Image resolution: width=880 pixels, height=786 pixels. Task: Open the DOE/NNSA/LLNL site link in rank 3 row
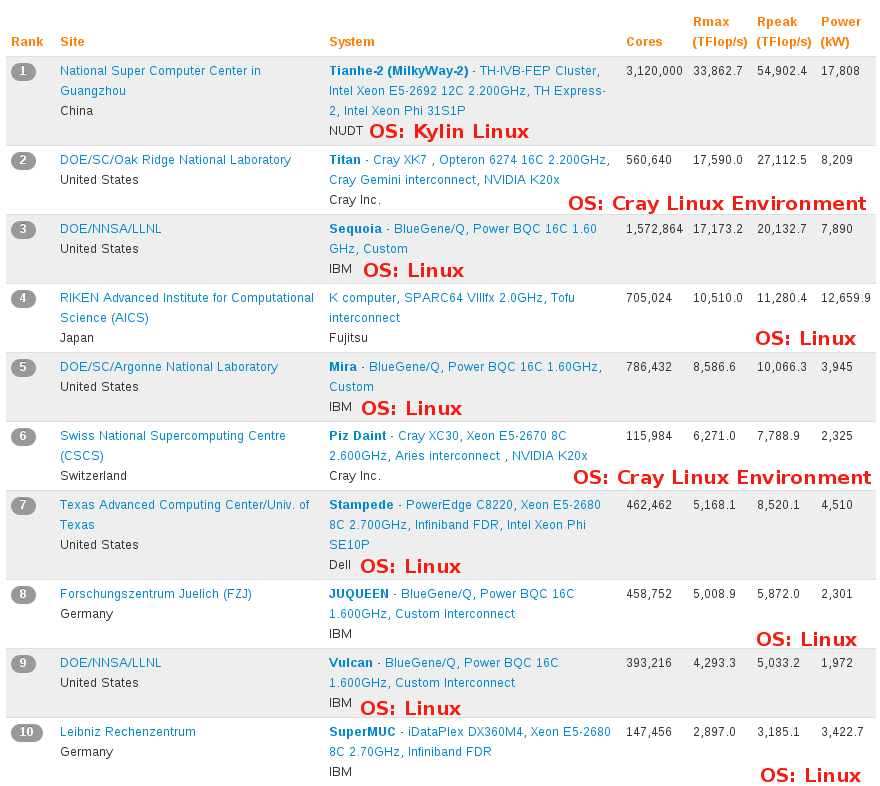pyautogui.click(x=111, y=229)
